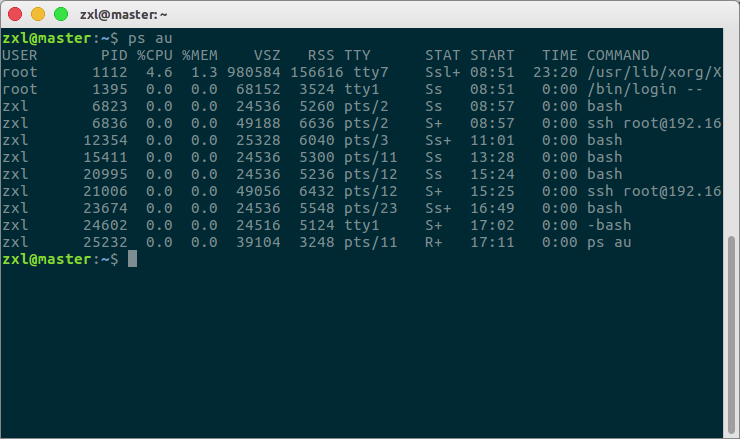
Task: Click the VSZ value 980584
Action: click(254, 72)
